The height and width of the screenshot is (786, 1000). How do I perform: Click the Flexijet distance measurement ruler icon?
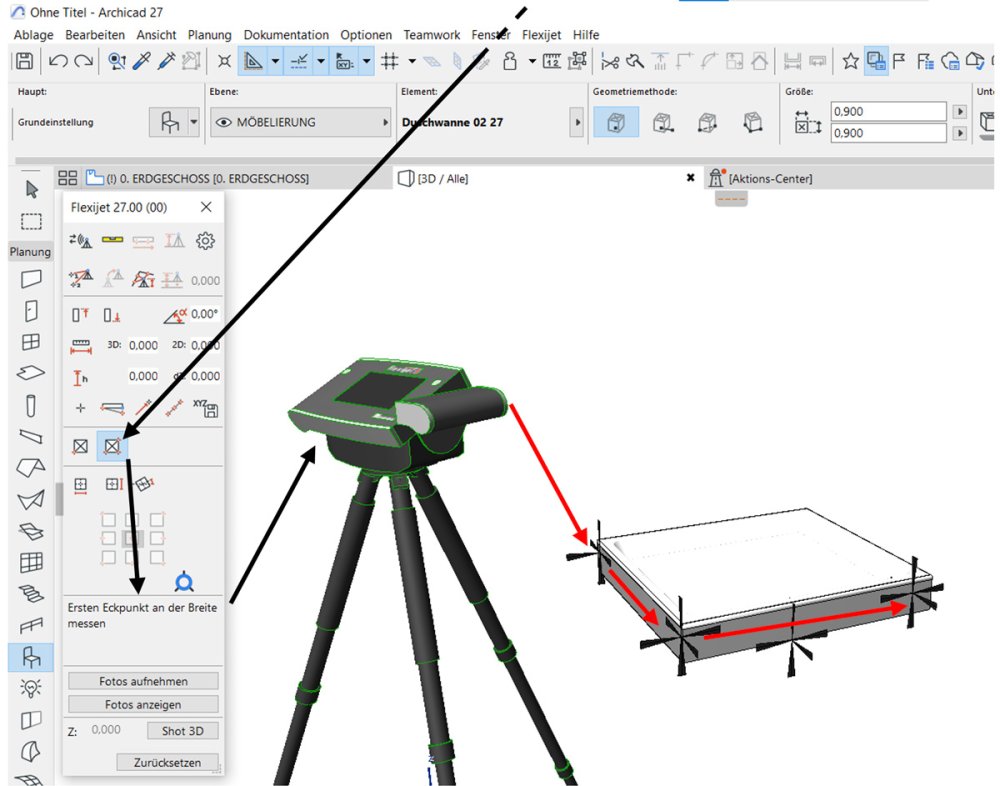[x=81, y=346]
